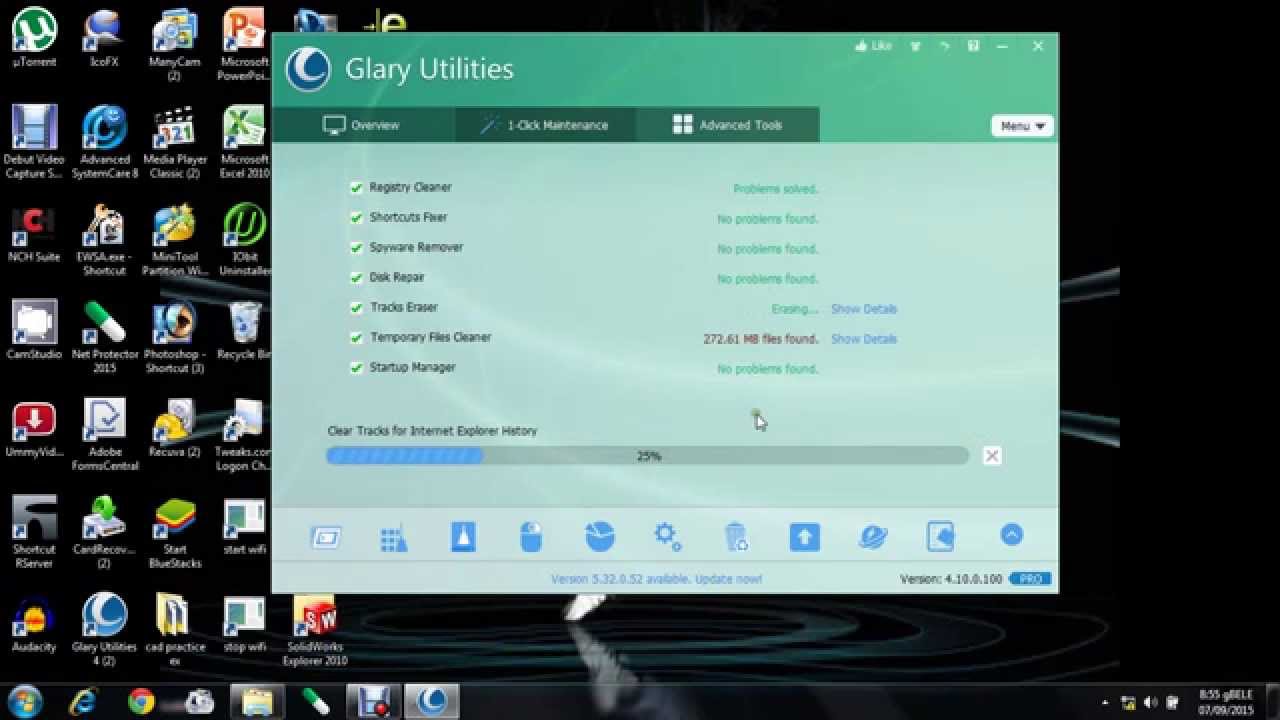
Task: Click the volume icon in system tray
Action: [1150, 702]
